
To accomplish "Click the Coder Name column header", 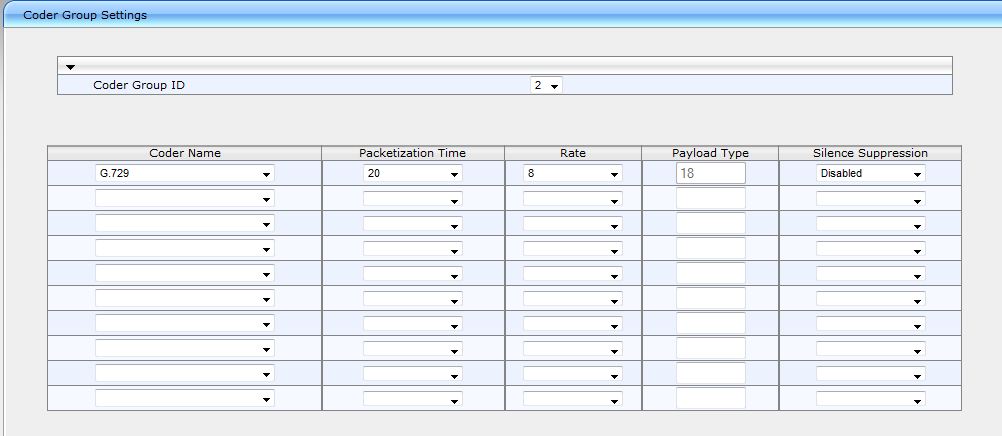I will click(x=185, y=153).
